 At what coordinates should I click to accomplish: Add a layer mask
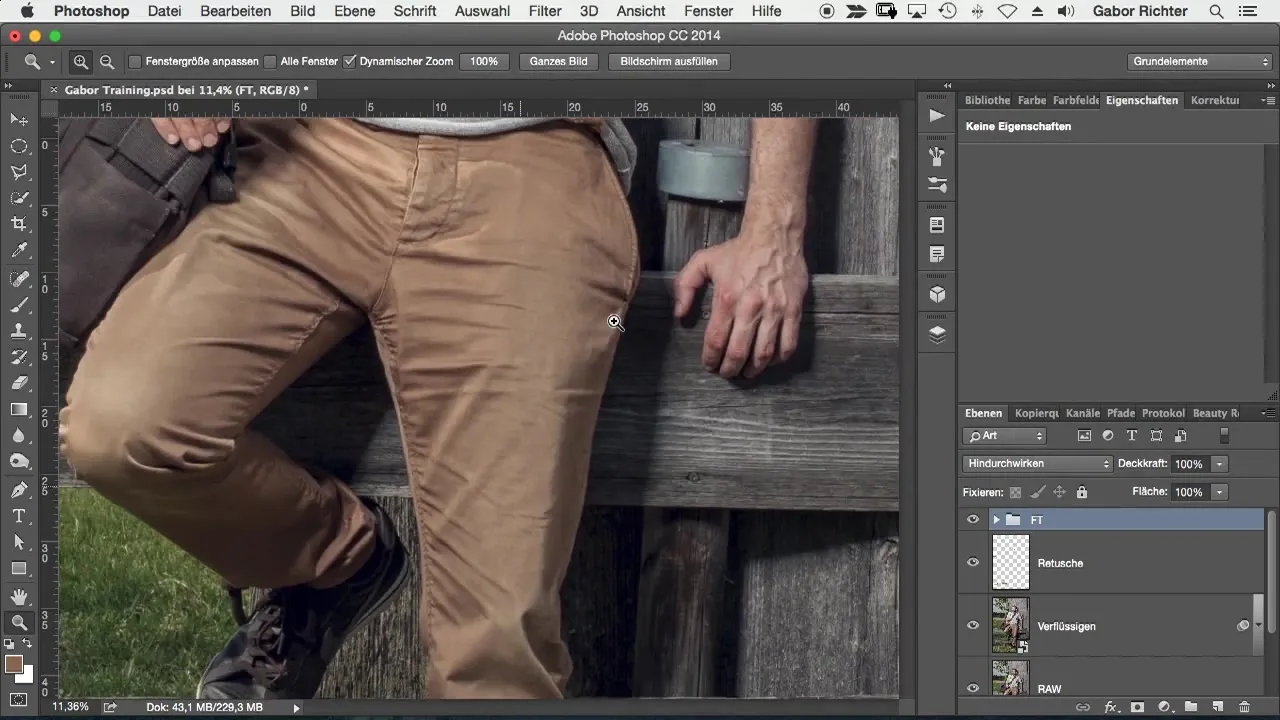[1137, 706]
